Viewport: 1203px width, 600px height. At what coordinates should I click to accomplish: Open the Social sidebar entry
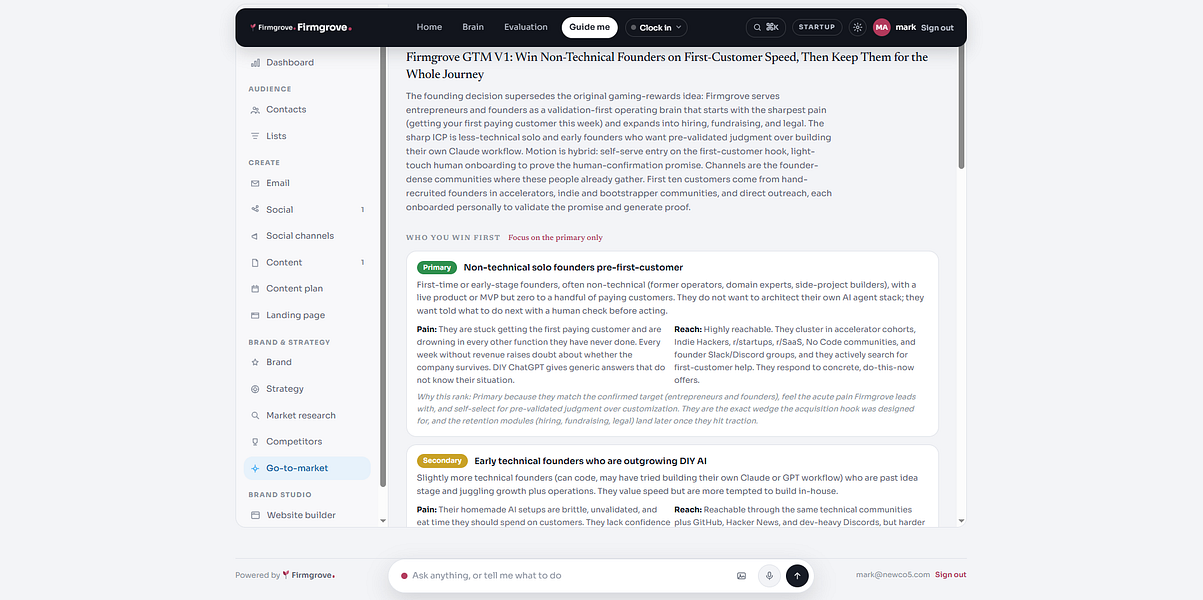pyautogui.click(x=307, y=210)
